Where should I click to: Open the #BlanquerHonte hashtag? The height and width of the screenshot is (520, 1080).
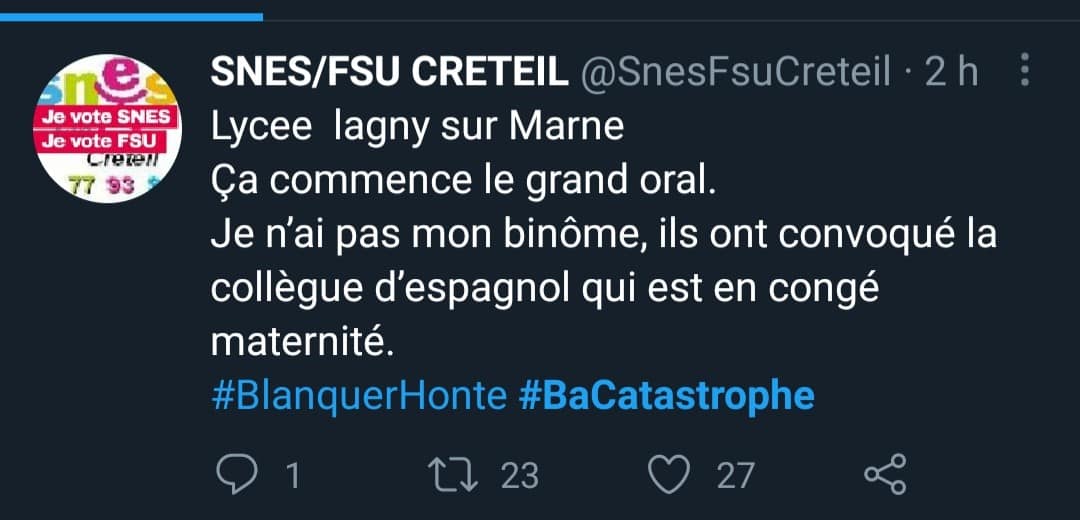360,396
